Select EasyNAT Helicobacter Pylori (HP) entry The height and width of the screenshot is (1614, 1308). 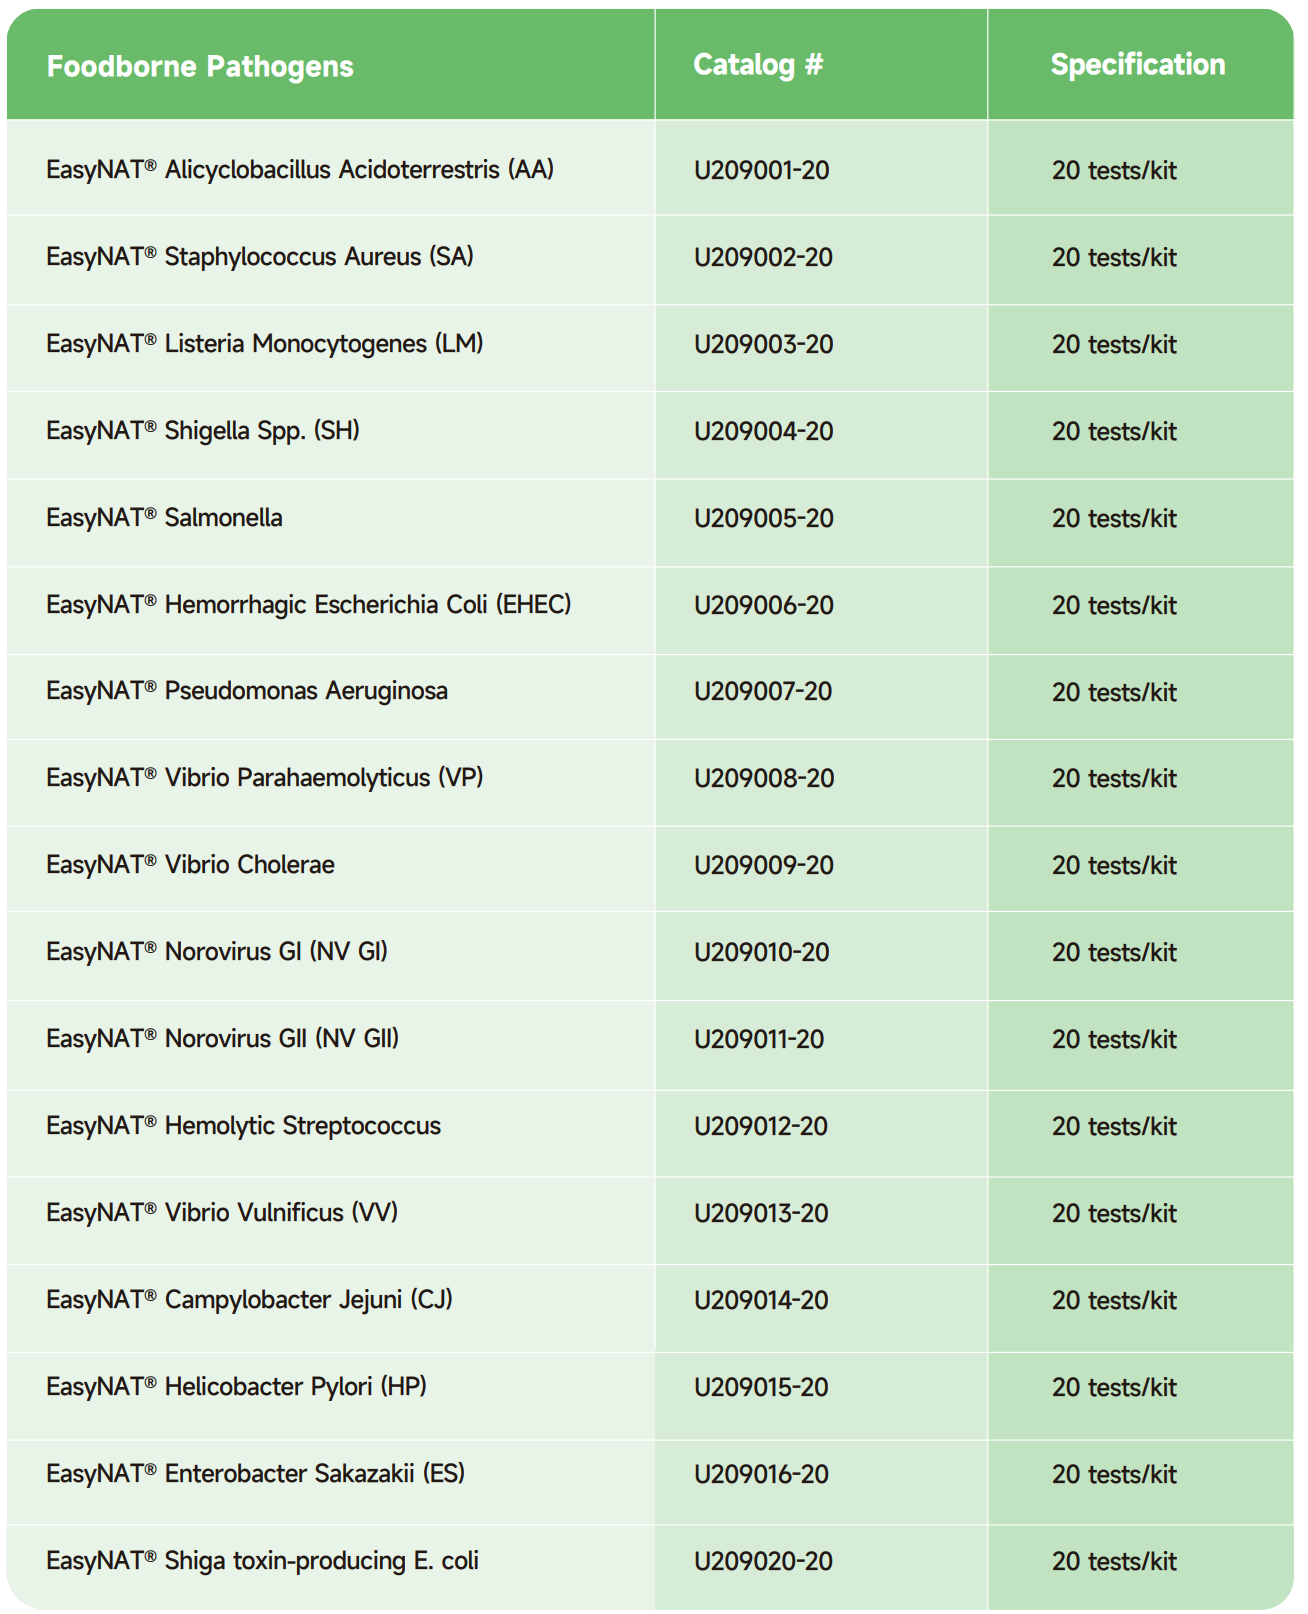click(x=237, y=1387)
